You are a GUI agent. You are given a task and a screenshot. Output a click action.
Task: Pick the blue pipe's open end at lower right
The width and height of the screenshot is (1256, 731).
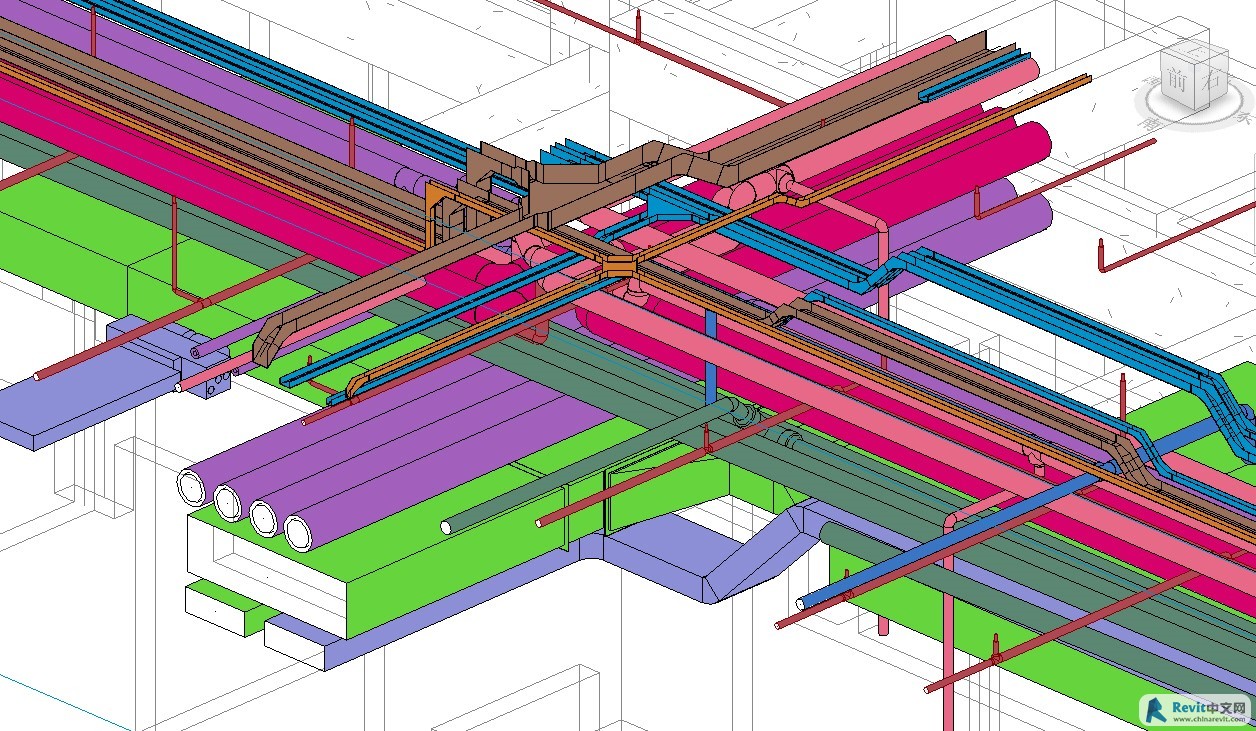click(x=803, y=604)
